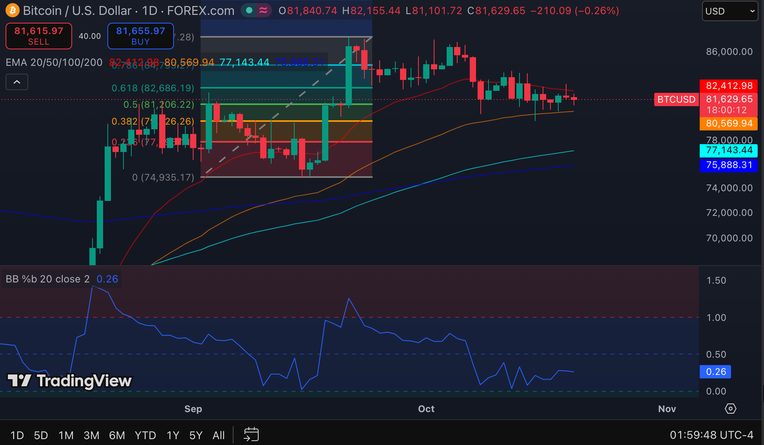The image size is (764, 445).
Task: Click the EMA 20/50/100/200 indicator label
Action: click(x=54, y=62)
